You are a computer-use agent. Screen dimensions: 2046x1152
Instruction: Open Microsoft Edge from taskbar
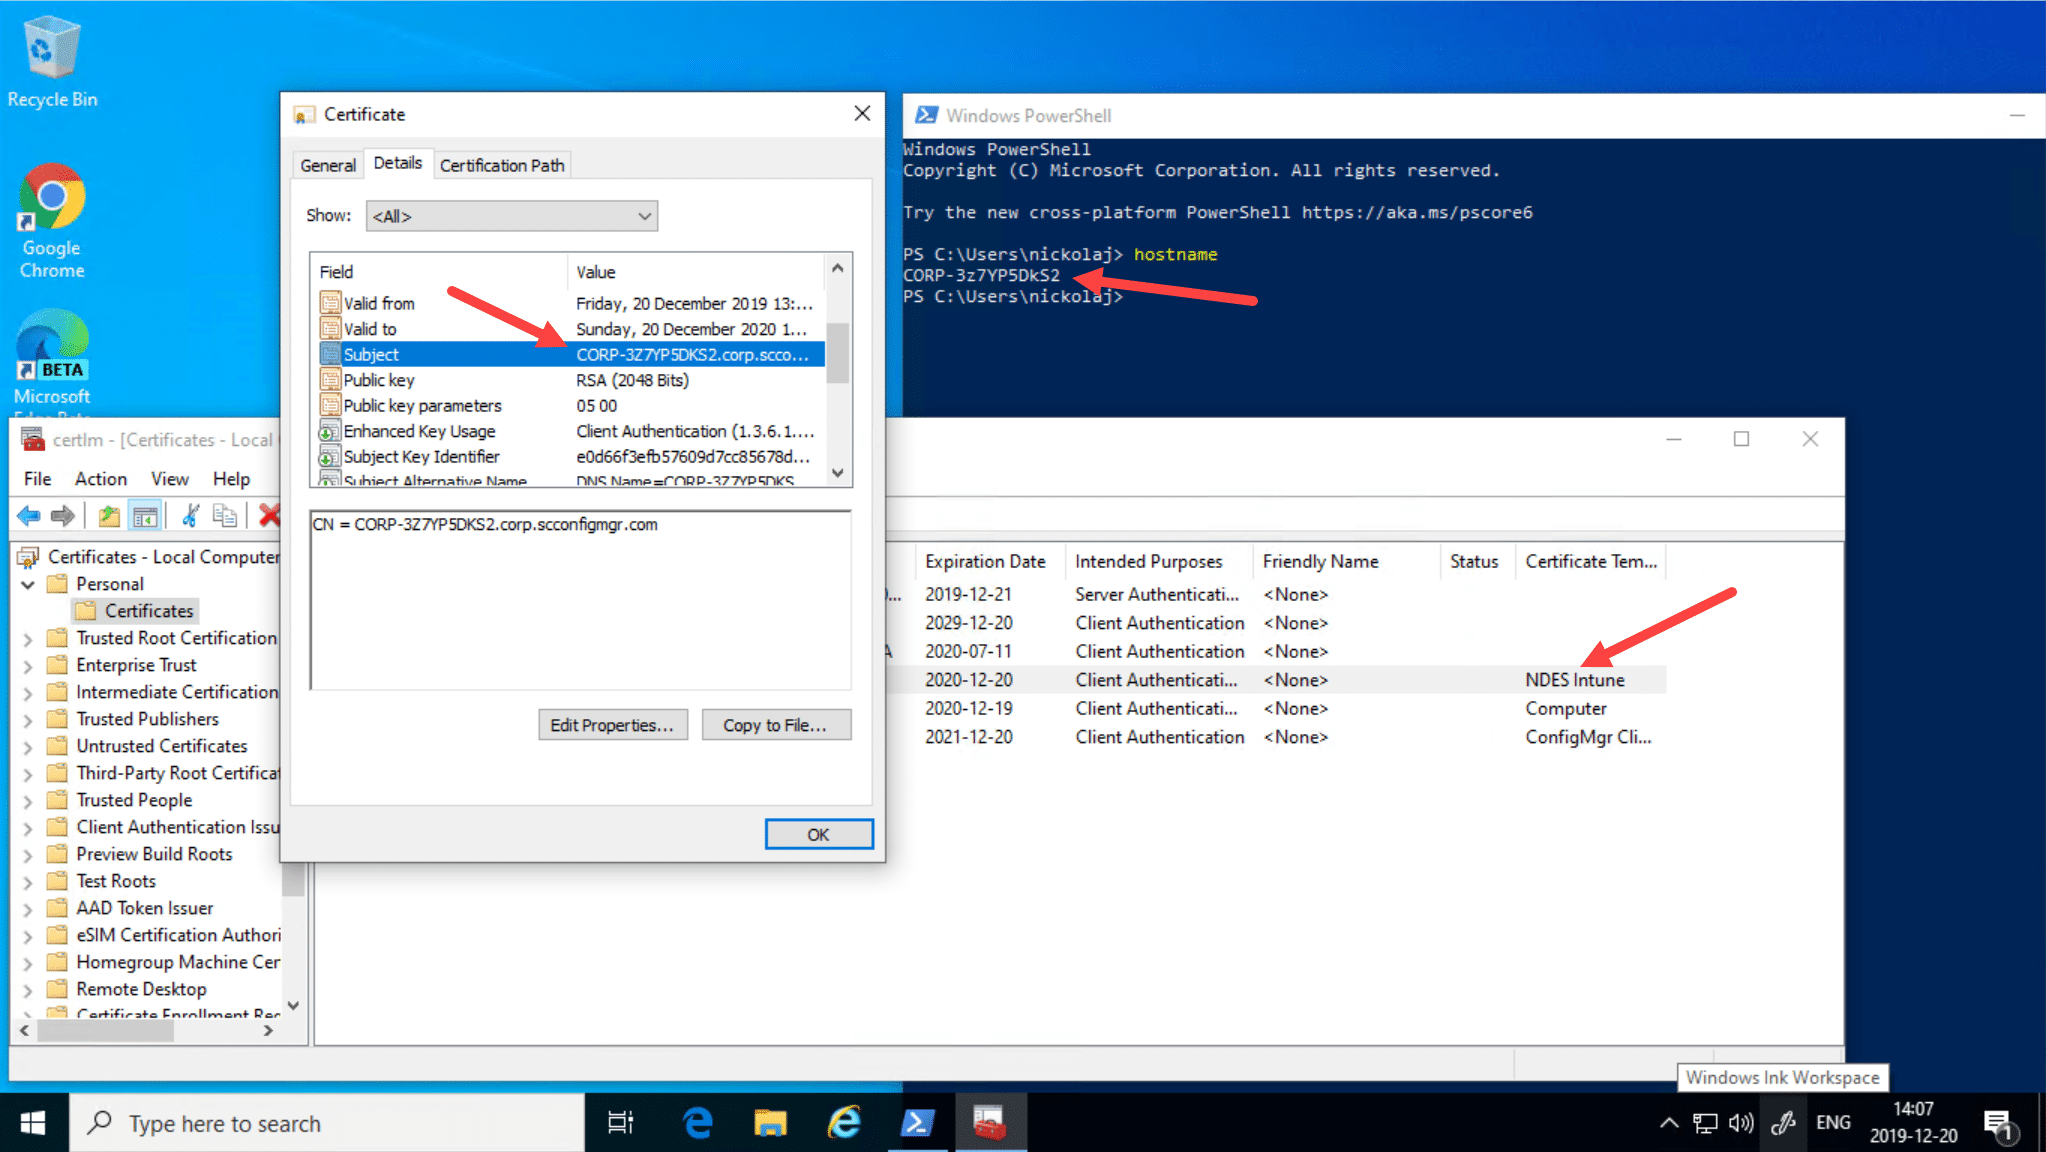pos(697,1123)
